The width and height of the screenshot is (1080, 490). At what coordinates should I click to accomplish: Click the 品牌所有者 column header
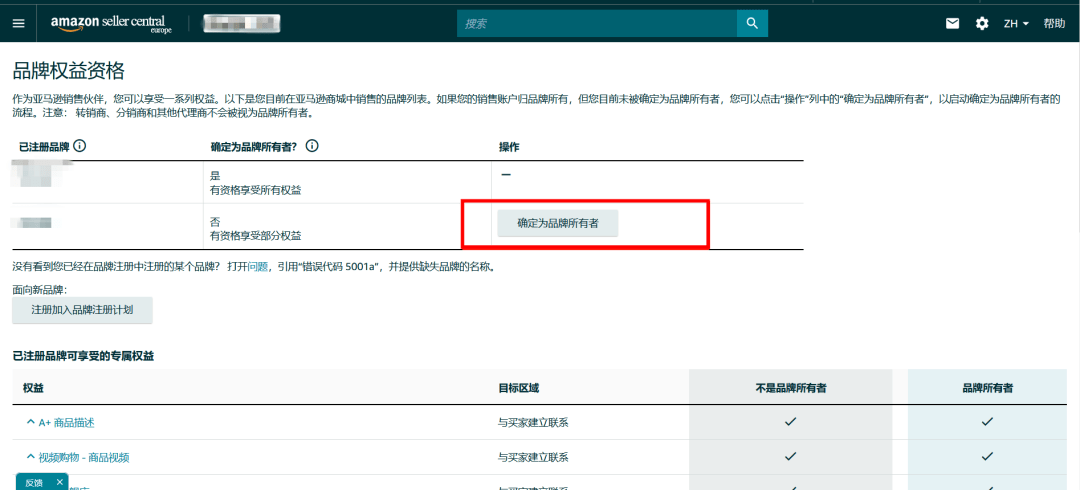(987, 387)
